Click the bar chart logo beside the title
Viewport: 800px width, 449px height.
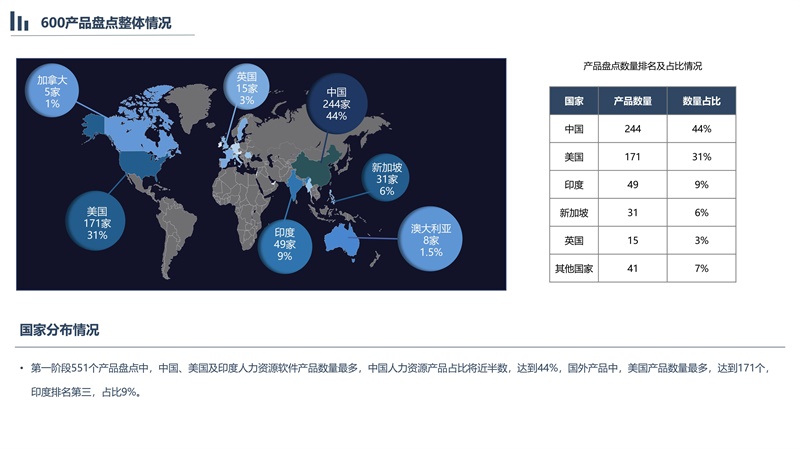20,22
